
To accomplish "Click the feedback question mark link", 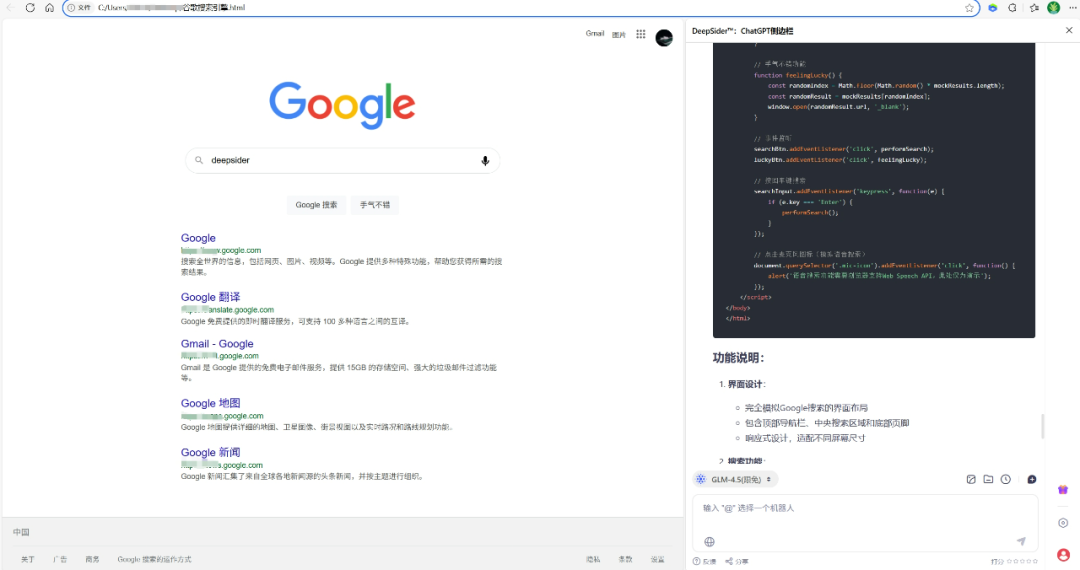I will coord(704,561).
